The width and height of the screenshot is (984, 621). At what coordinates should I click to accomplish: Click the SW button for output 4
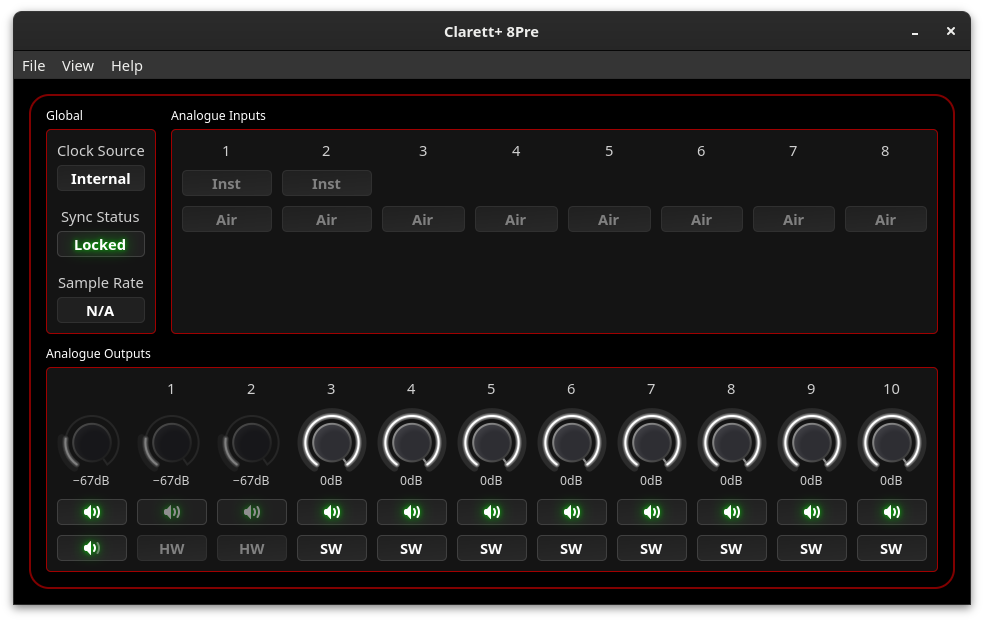(411, 548)
